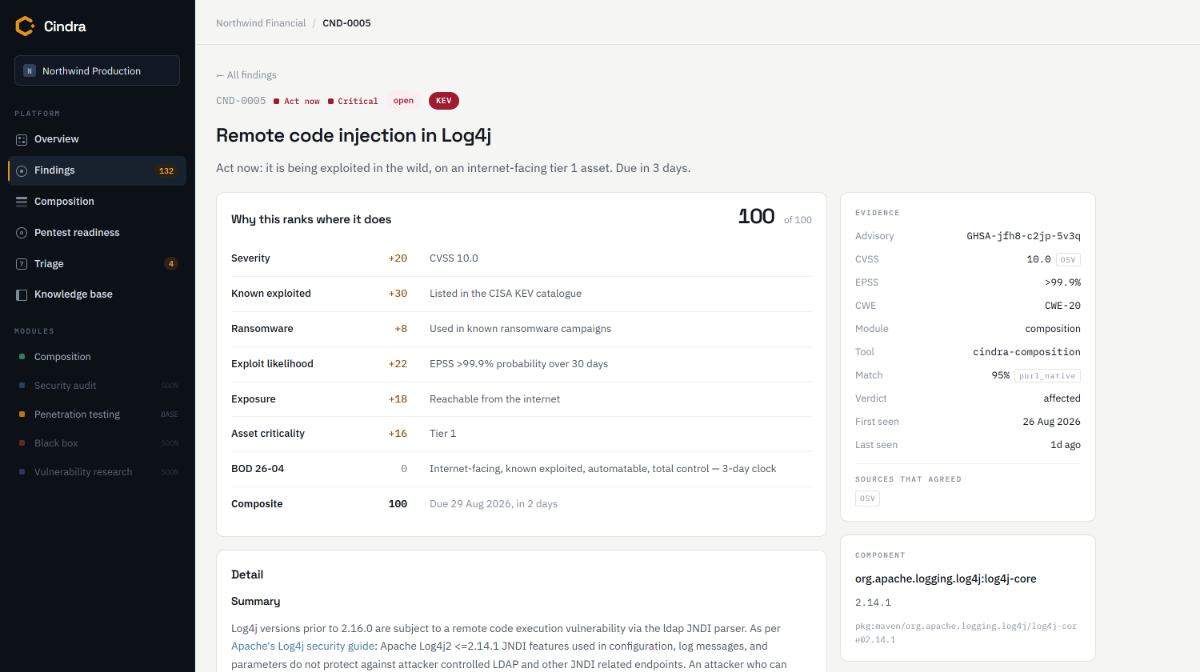Click the First seen 26 Aug 2026 value
1200x672 pixels.
pos(1051,421)
